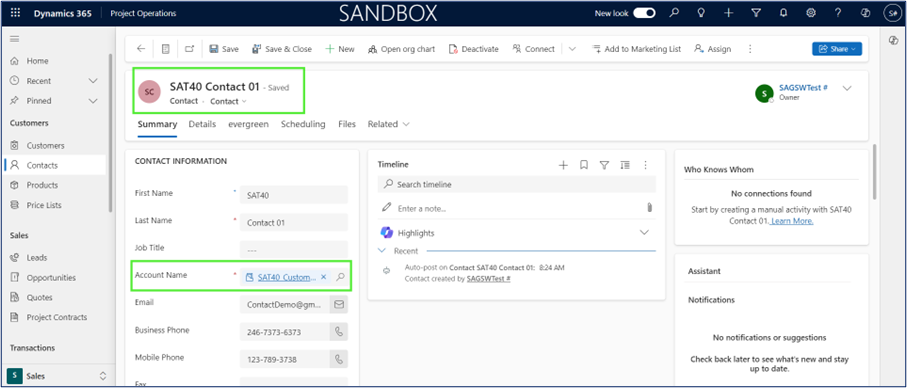Open the notifications bell icon

click(x=783, y=13)
